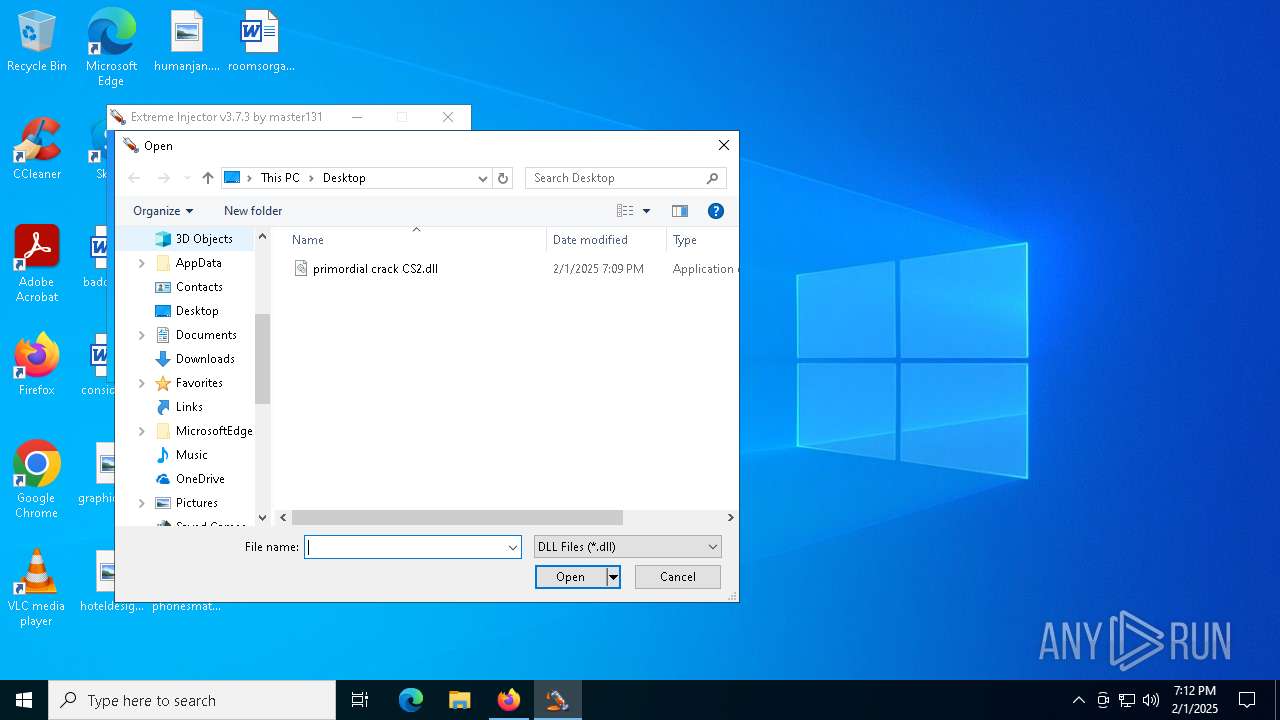Select the VLC media player shortcut
This screenshot has width=1280, height=720.
click(x=37, y=588)
